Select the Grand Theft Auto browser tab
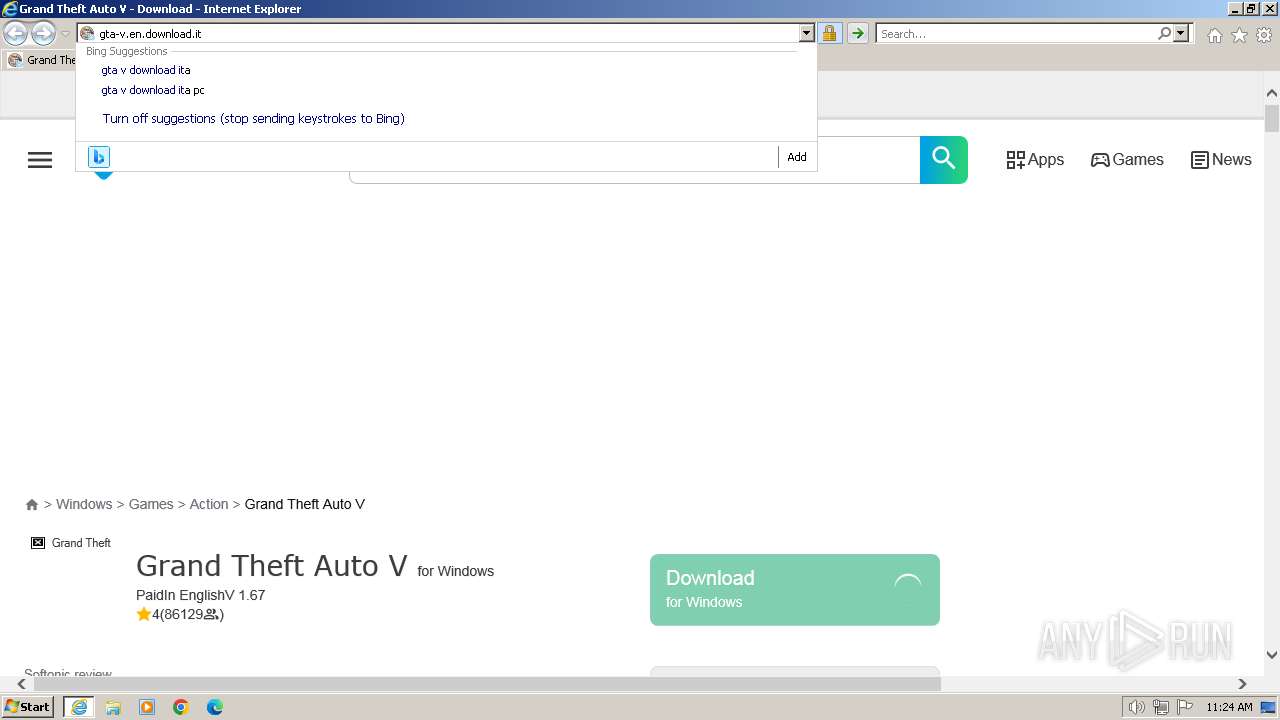Screen dimensions: 1280x720 tap(41, 60)
